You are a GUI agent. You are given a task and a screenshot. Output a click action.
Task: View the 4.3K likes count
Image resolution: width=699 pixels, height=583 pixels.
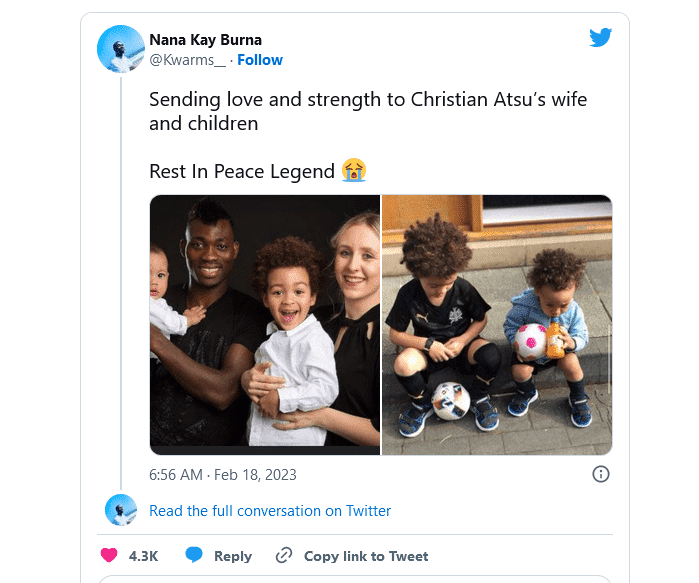tap(144, 556)
